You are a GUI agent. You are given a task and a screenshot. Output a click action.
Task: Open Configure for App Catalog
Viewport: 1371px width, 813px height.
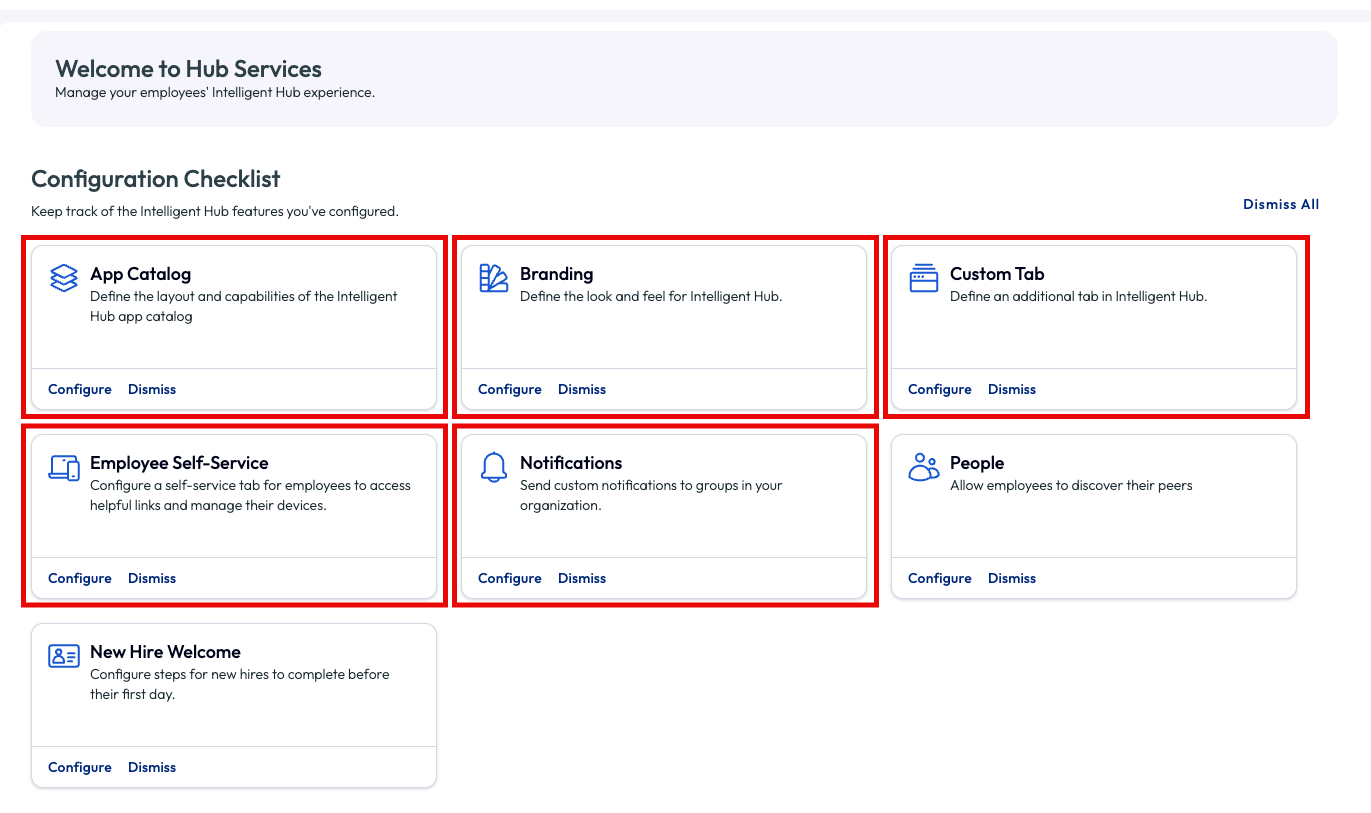point(80,389)
